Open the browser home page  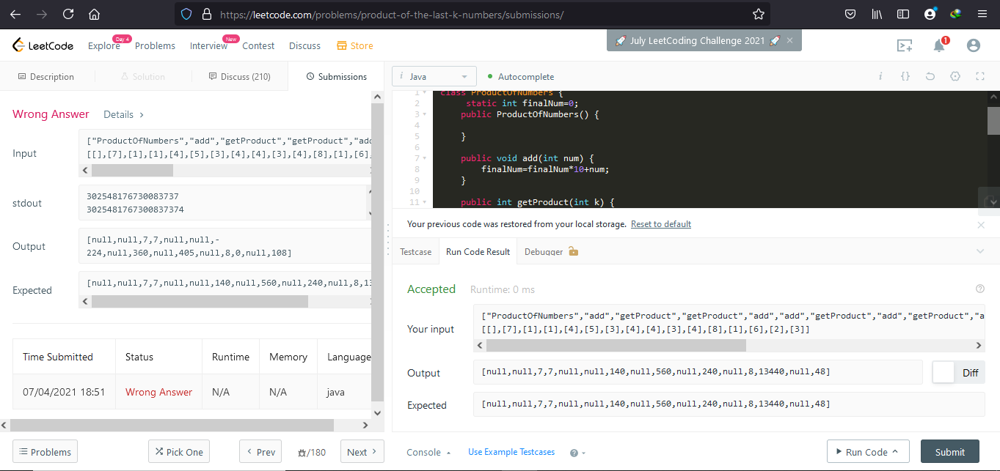(x=94, y=14)
